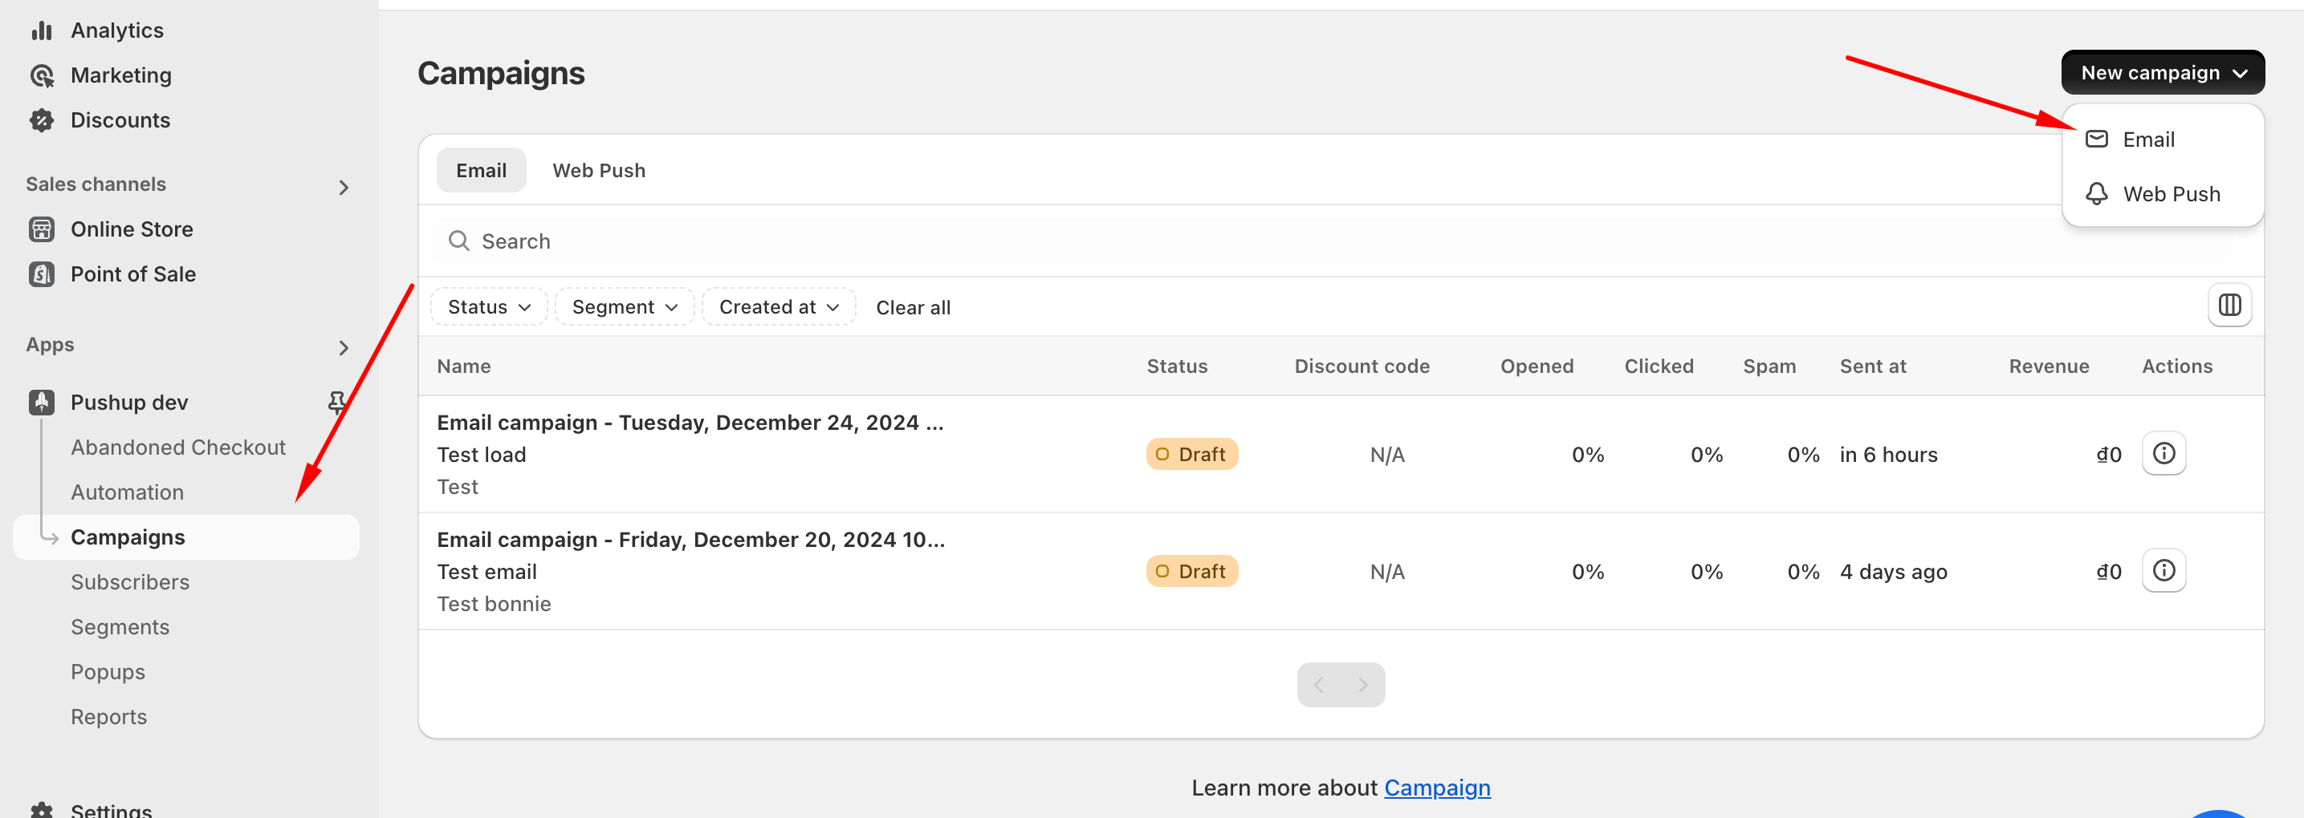The width and height of the screenshot is (2304, 818).
Task: Open the Segment filter dropdown
Action: (624, 307)
